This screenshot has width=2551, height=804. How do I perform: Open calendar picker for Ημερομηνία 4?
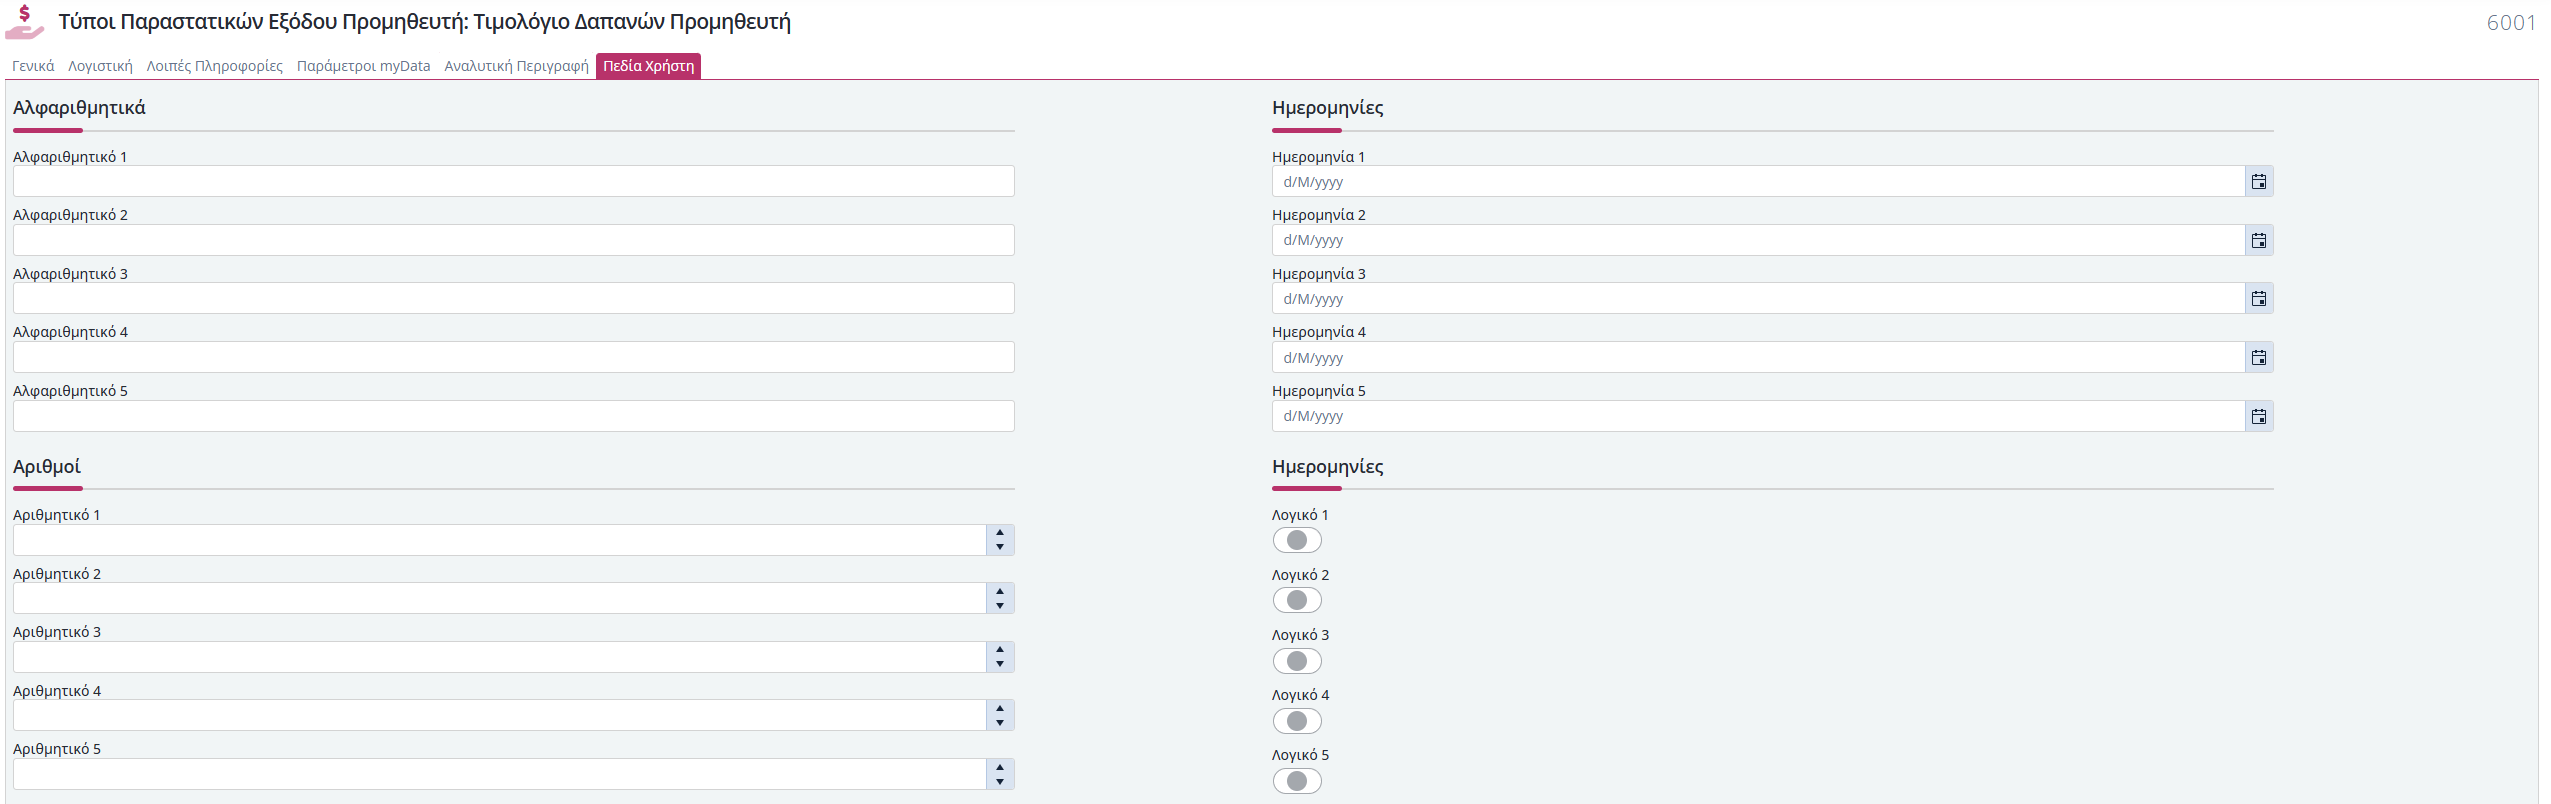click(2258, 358)
